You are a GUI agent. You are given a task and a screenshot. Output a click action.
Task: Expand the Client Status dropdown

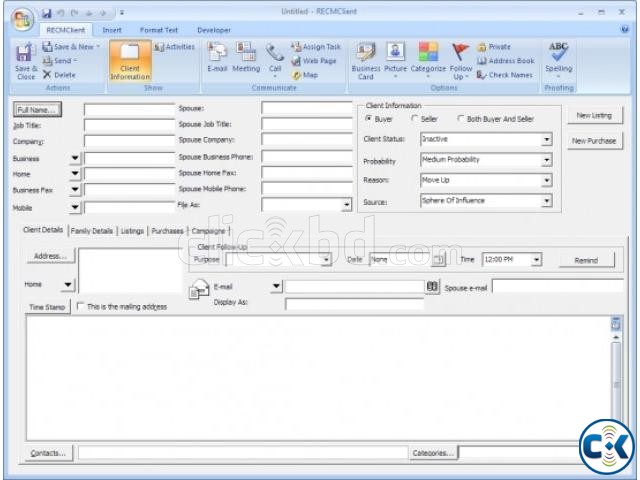(x=547, y=140)
